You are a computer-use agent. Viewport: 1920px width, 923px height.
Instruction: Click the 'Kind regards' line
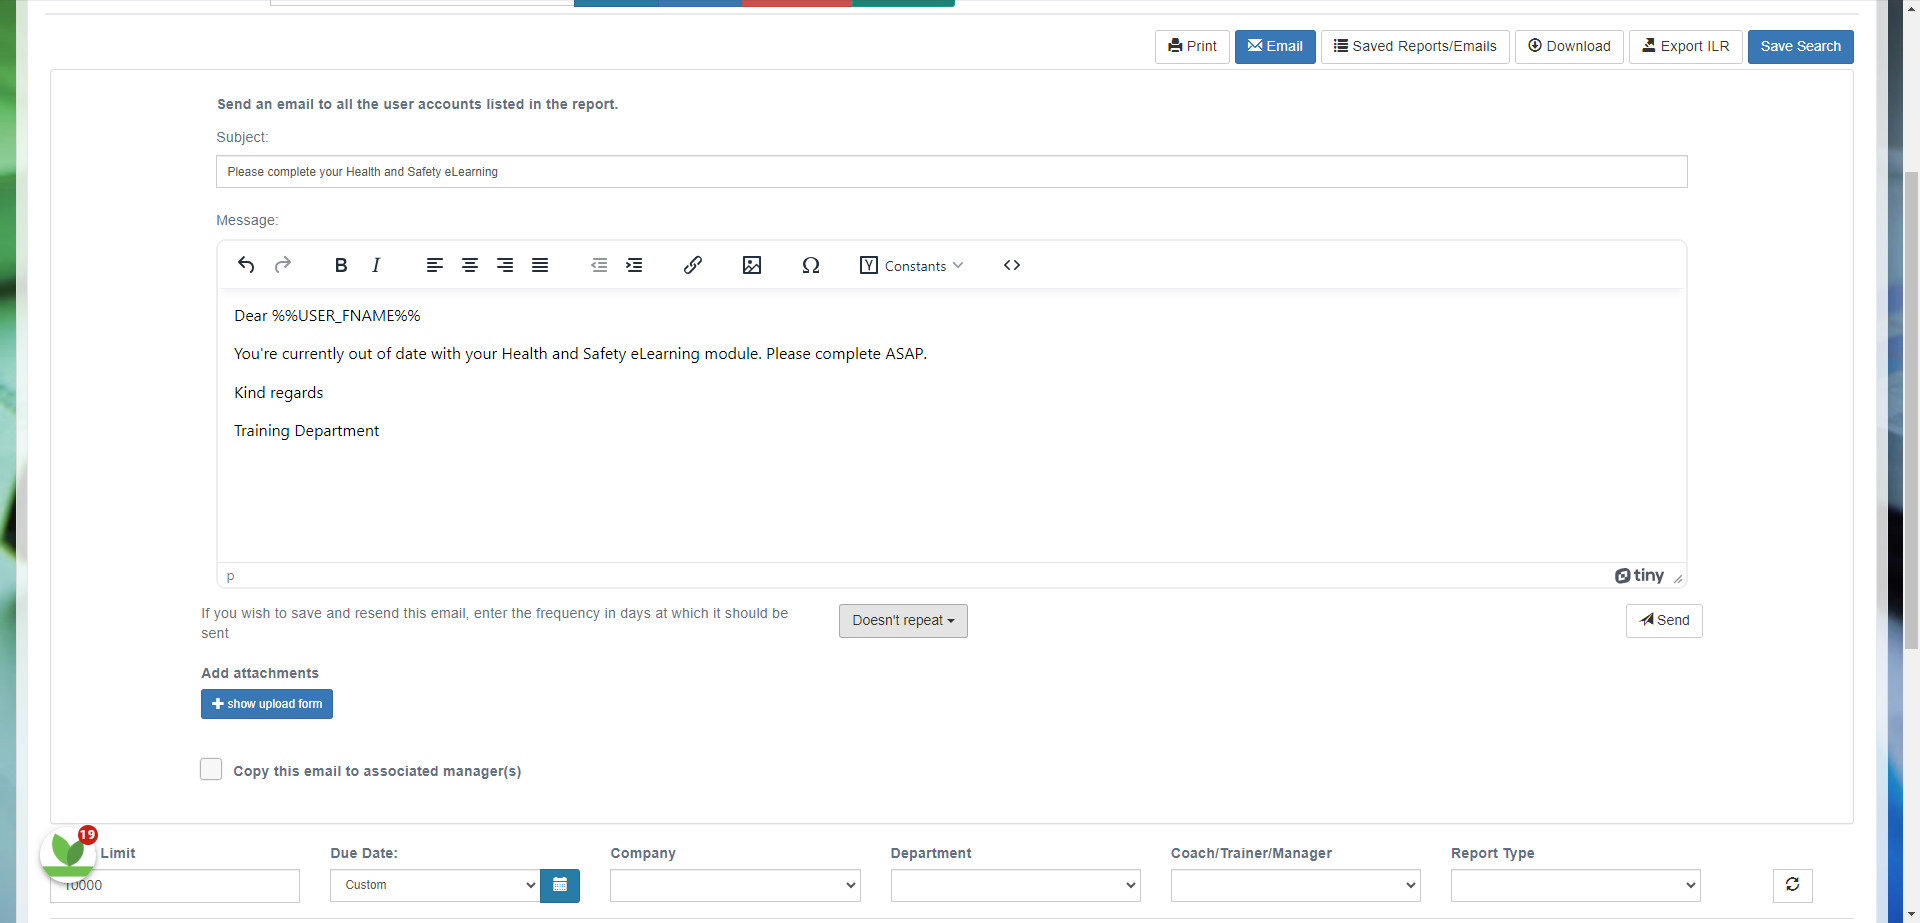279,393
